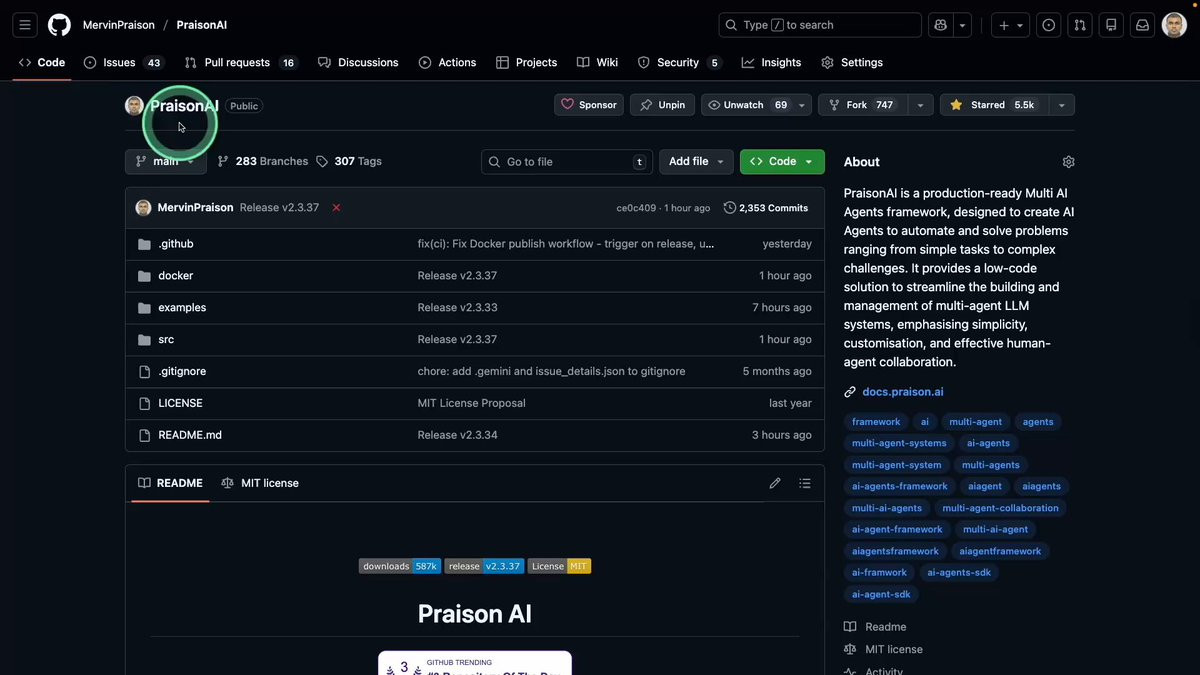1200x675 pixels.
Task: Open the green Code dropdown button
Action: [x=782, y=162]
